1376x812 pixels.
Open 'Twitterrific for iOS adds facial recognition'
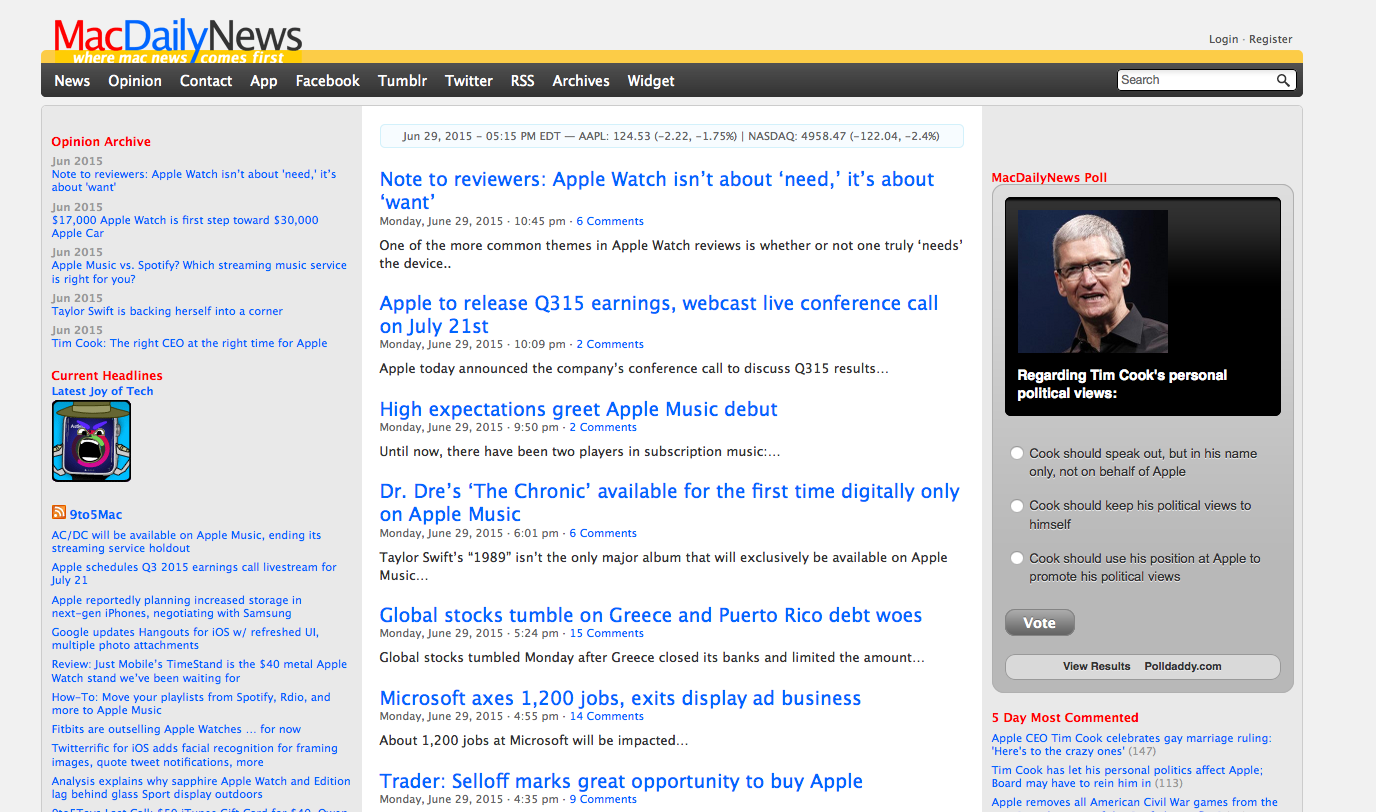click(195, 754)
